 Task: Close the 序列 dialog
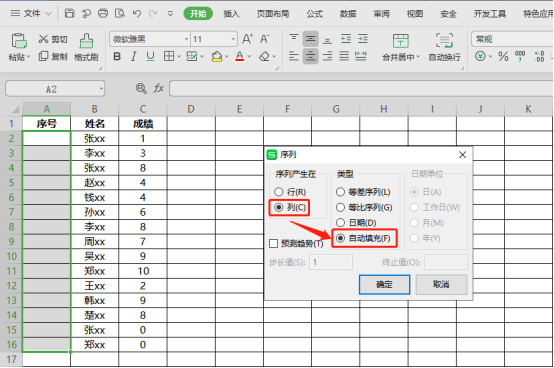(462, 155)
